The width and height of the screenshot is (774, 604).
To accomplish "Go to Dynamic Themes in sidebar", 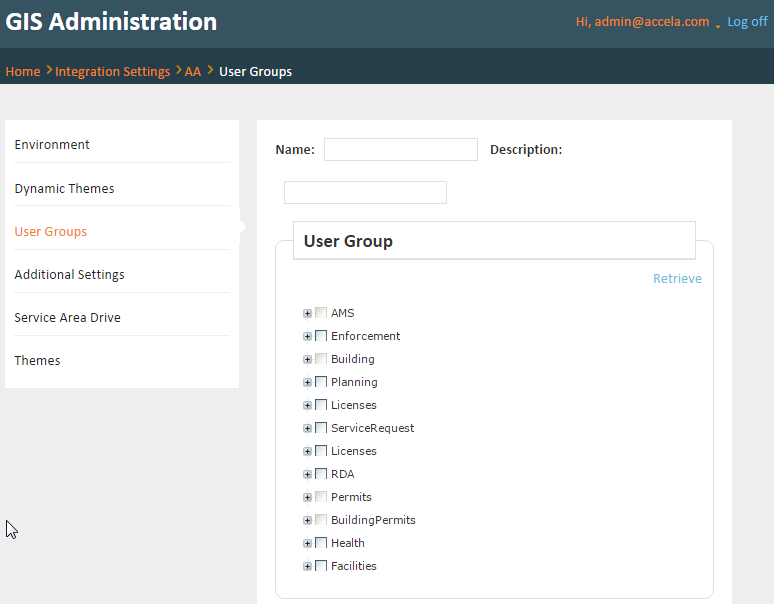I will [64, 189].
